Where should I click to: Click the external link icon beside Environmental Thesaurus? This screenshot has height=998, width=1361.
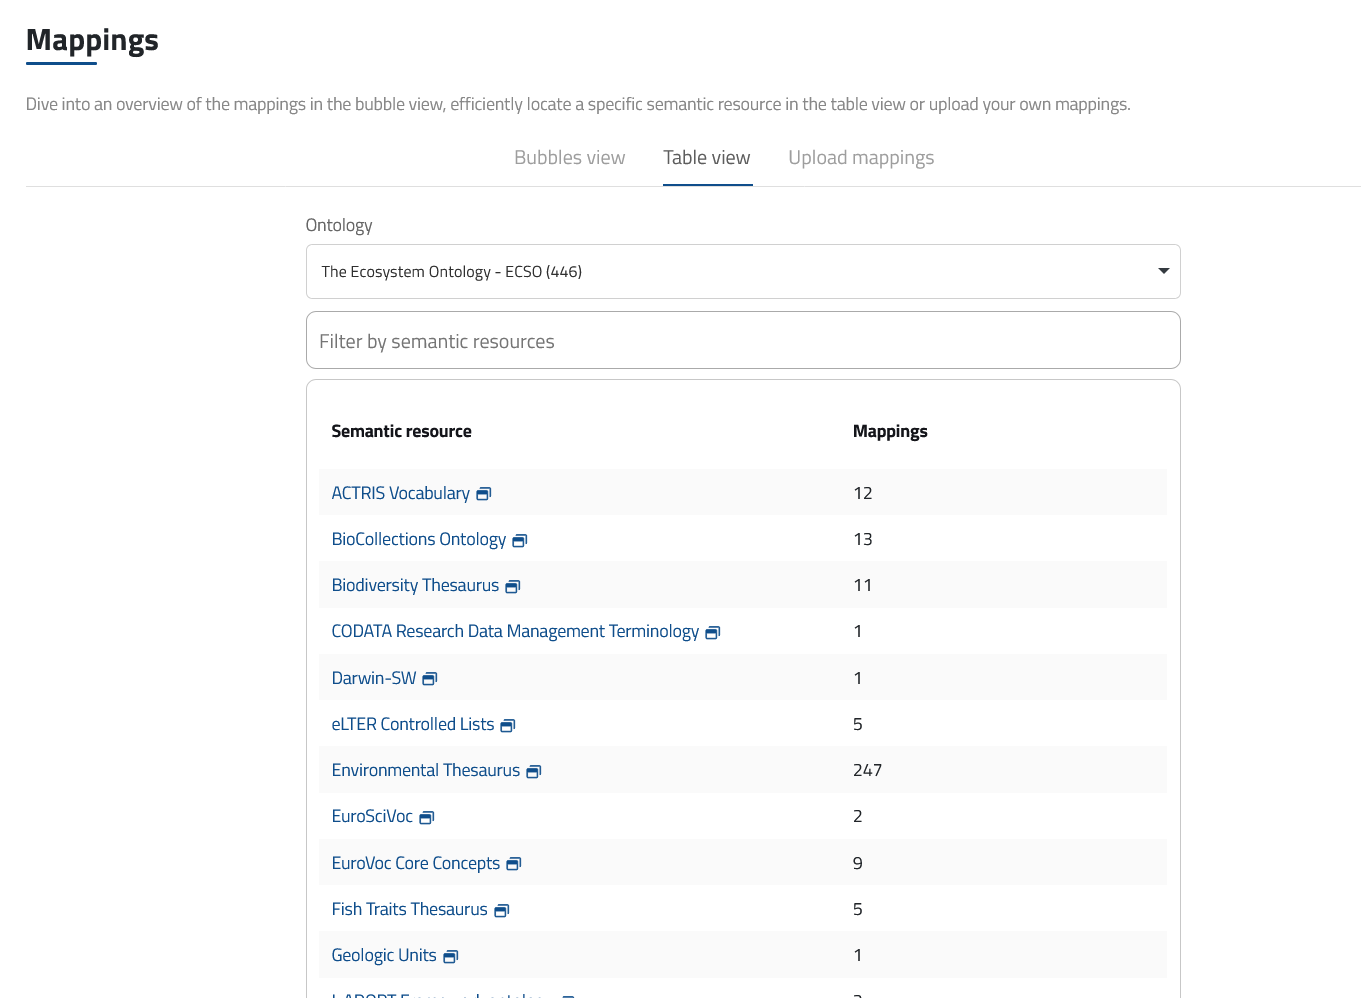coord(534,771)
